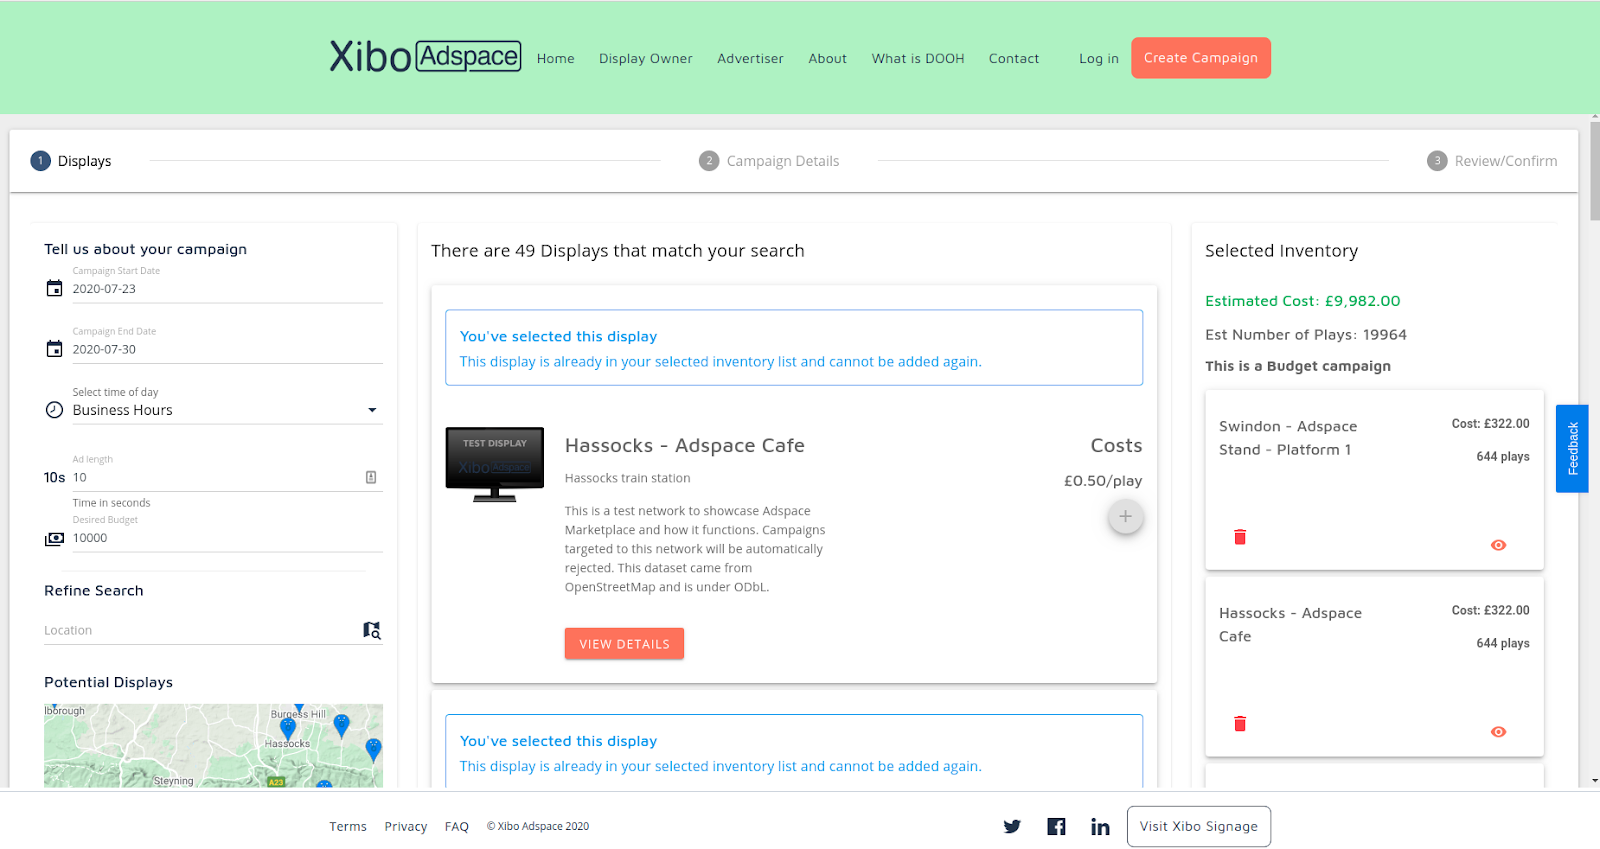Click the £0.50/play cost text

click(1102, 480)
